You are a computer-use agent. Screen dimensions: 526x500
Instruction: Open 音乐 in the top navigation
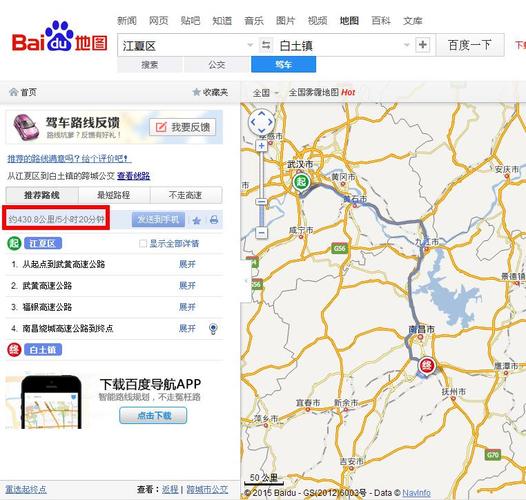[x=254, y=21]
